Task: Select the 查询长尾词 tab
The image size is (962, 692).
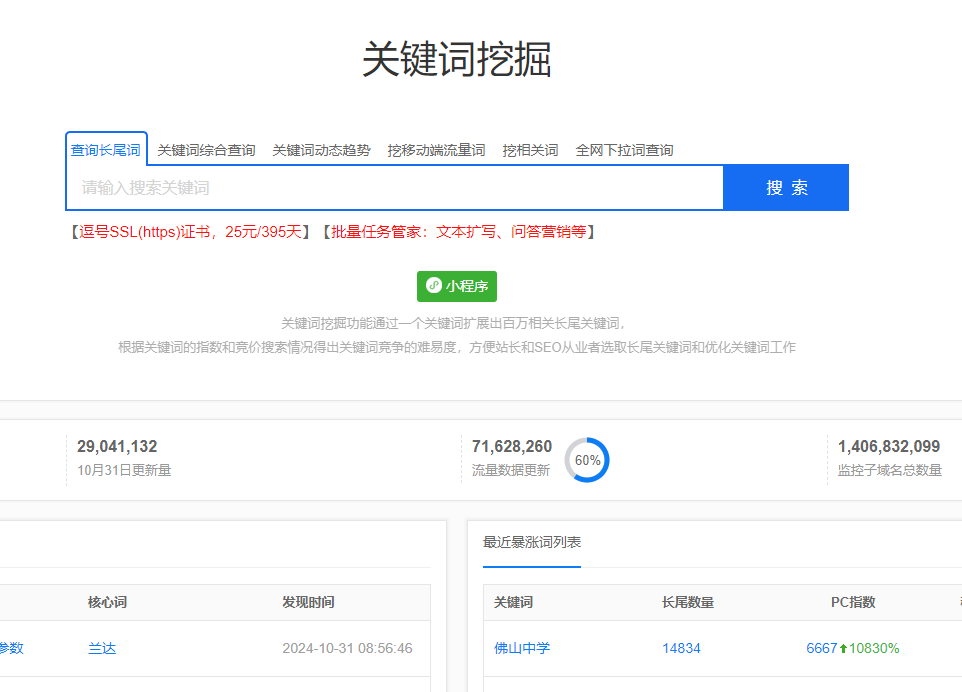Action: click(x=106, y=150)
